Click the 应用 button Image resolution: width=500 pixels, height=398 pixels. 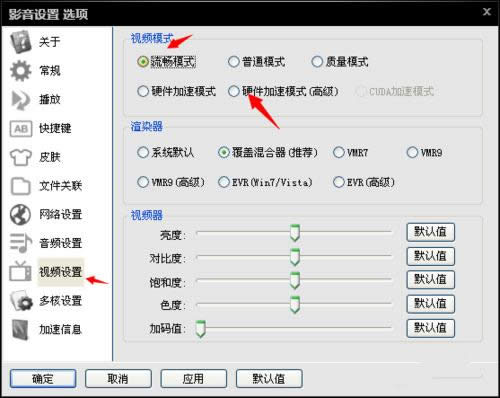coord(194,378)
